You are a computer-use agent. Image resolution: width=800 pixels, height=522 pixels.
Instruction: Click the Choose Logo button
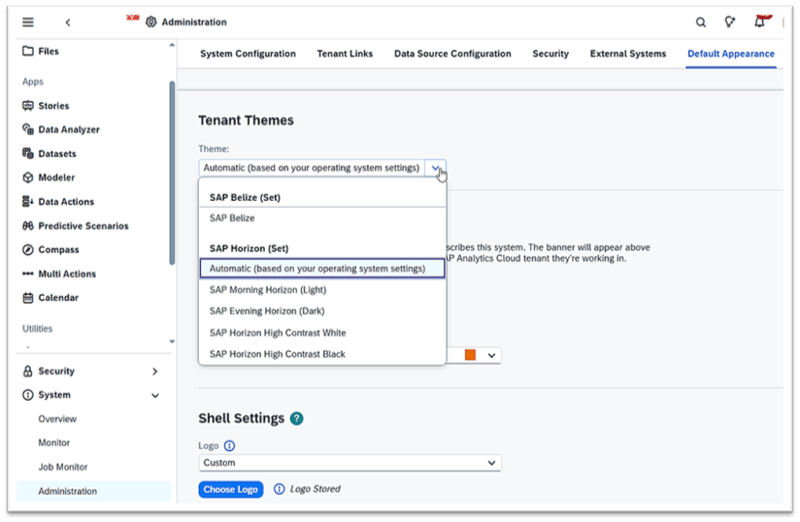231,489
